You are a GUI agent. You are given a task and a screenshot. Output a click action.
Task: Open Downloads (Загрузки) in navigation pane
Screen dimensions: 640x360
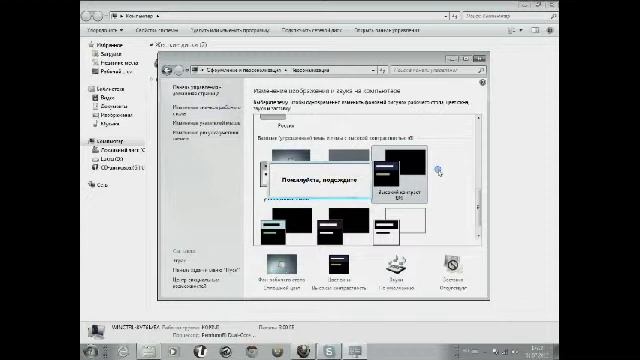click(x=111, y=54)
